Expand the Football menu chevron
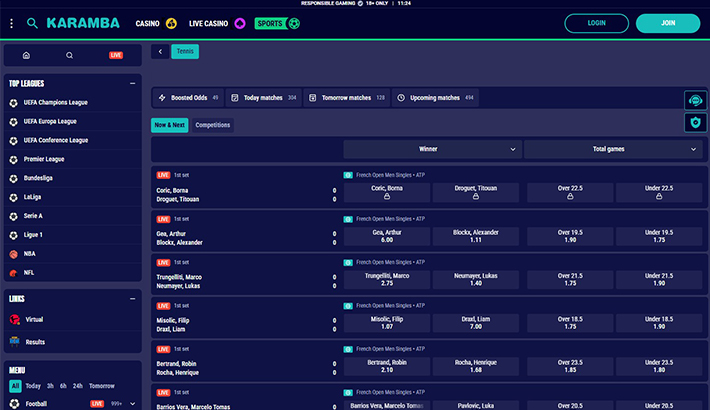 pos(132,404)
